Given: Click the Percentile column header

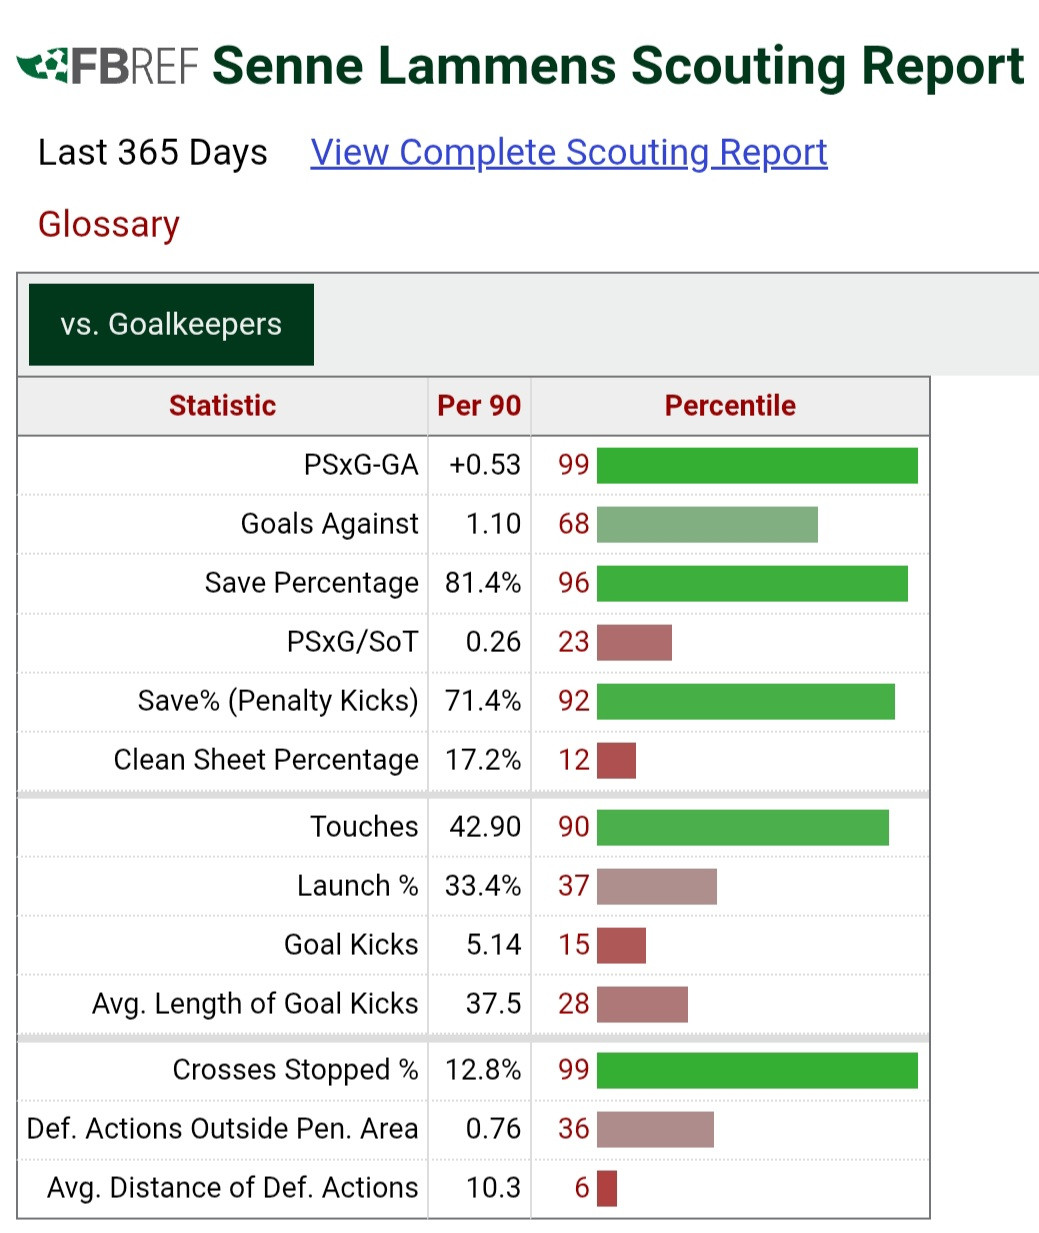Looking at the screenshot, I should pyautogui.click(x=730, y=406).
